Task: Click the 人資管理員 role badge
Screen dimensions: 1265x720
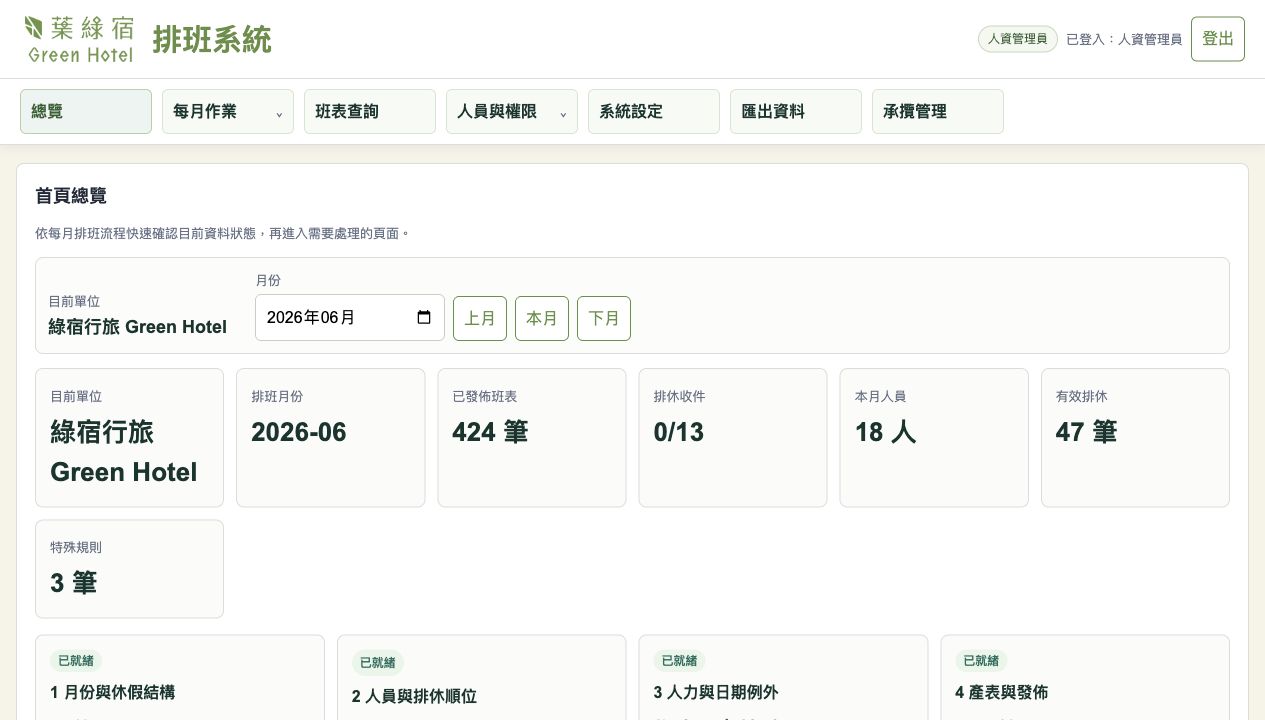Action: point(1018,39)
